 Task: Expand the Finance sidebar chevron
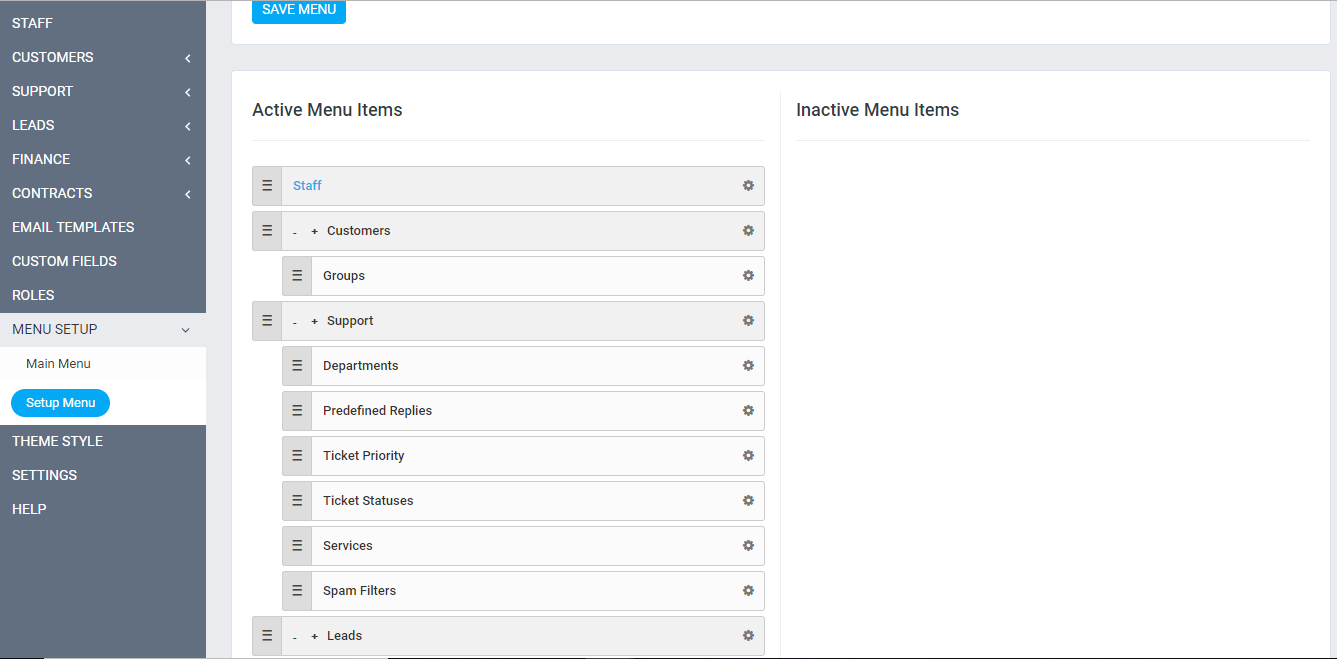(x=187, y=161)
